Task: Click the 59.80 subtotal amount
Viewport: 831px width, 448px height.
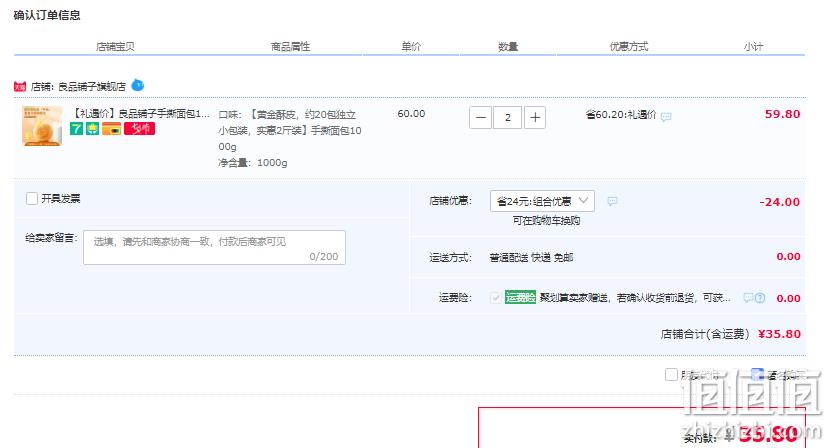Action: (782, 114)
